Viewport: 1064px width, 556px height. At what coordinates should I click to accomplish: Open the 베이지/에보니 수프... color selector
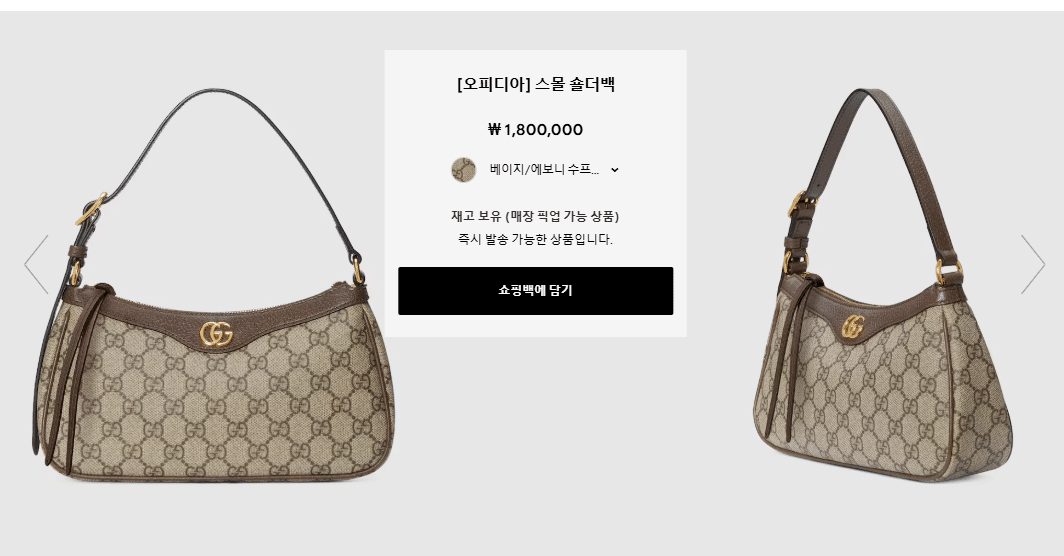[x=535, y=170]
